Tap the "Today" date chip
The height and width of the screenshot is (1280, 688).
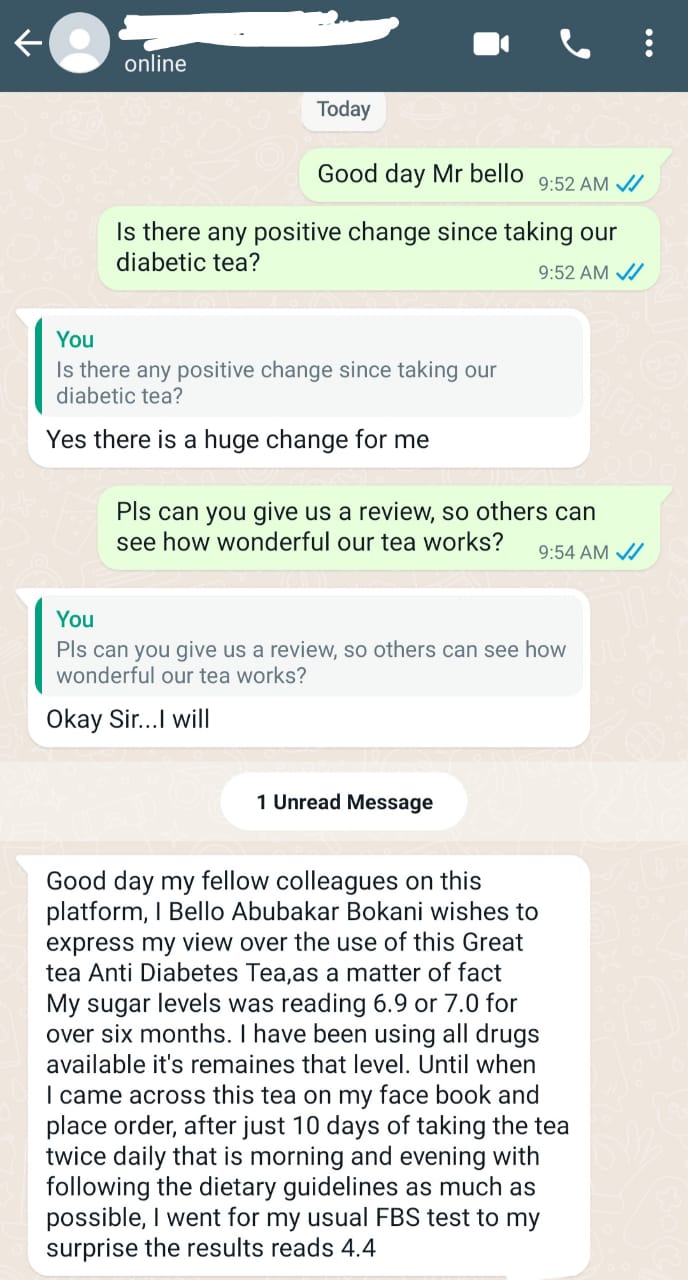pyautogui.click(x=343, y=109)
